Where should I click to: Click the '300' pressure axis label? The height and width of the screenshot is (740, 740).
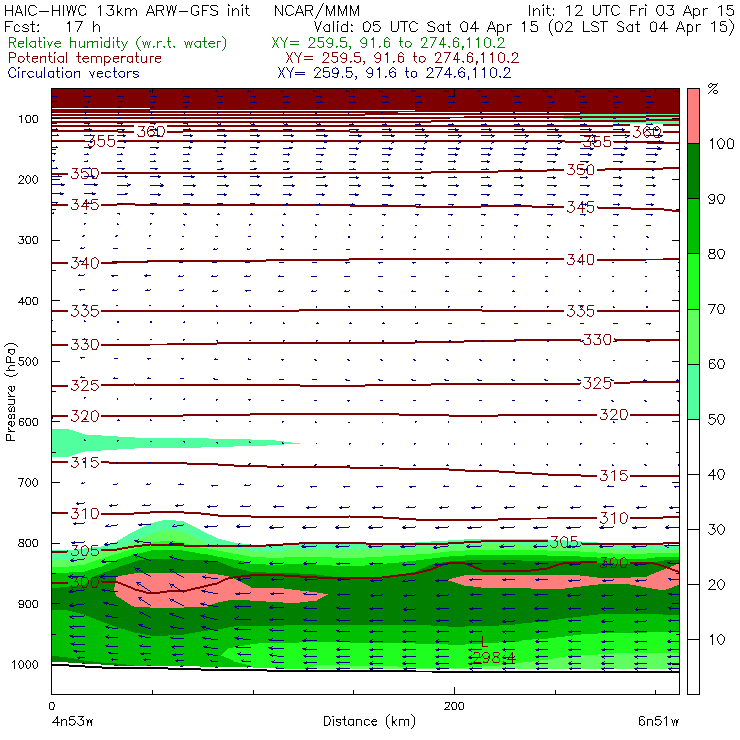pyautogui.click(x=28, y=240)
